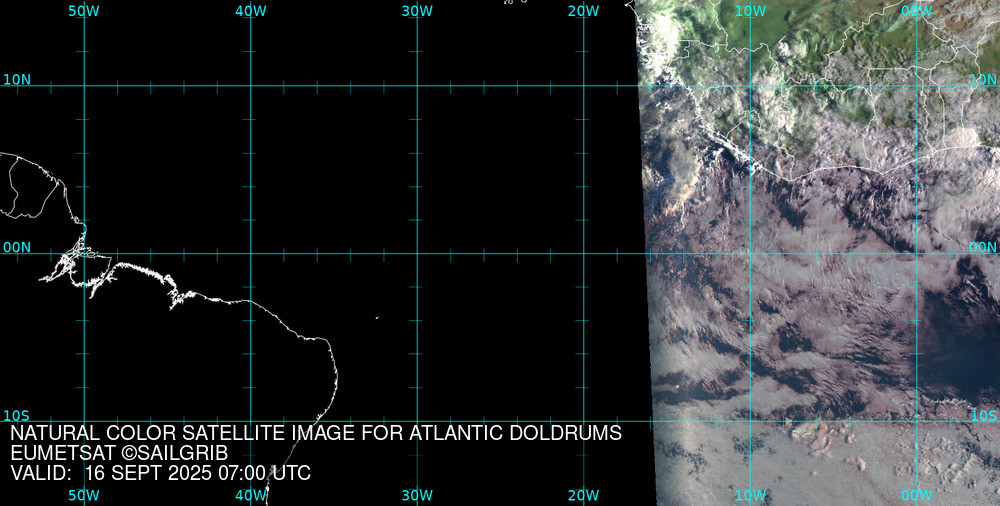The image size is (1000, 506).
Task: Click the 'EUMETSAT ©SAILGRIB' credit line
Action: [x=119, y=453]
